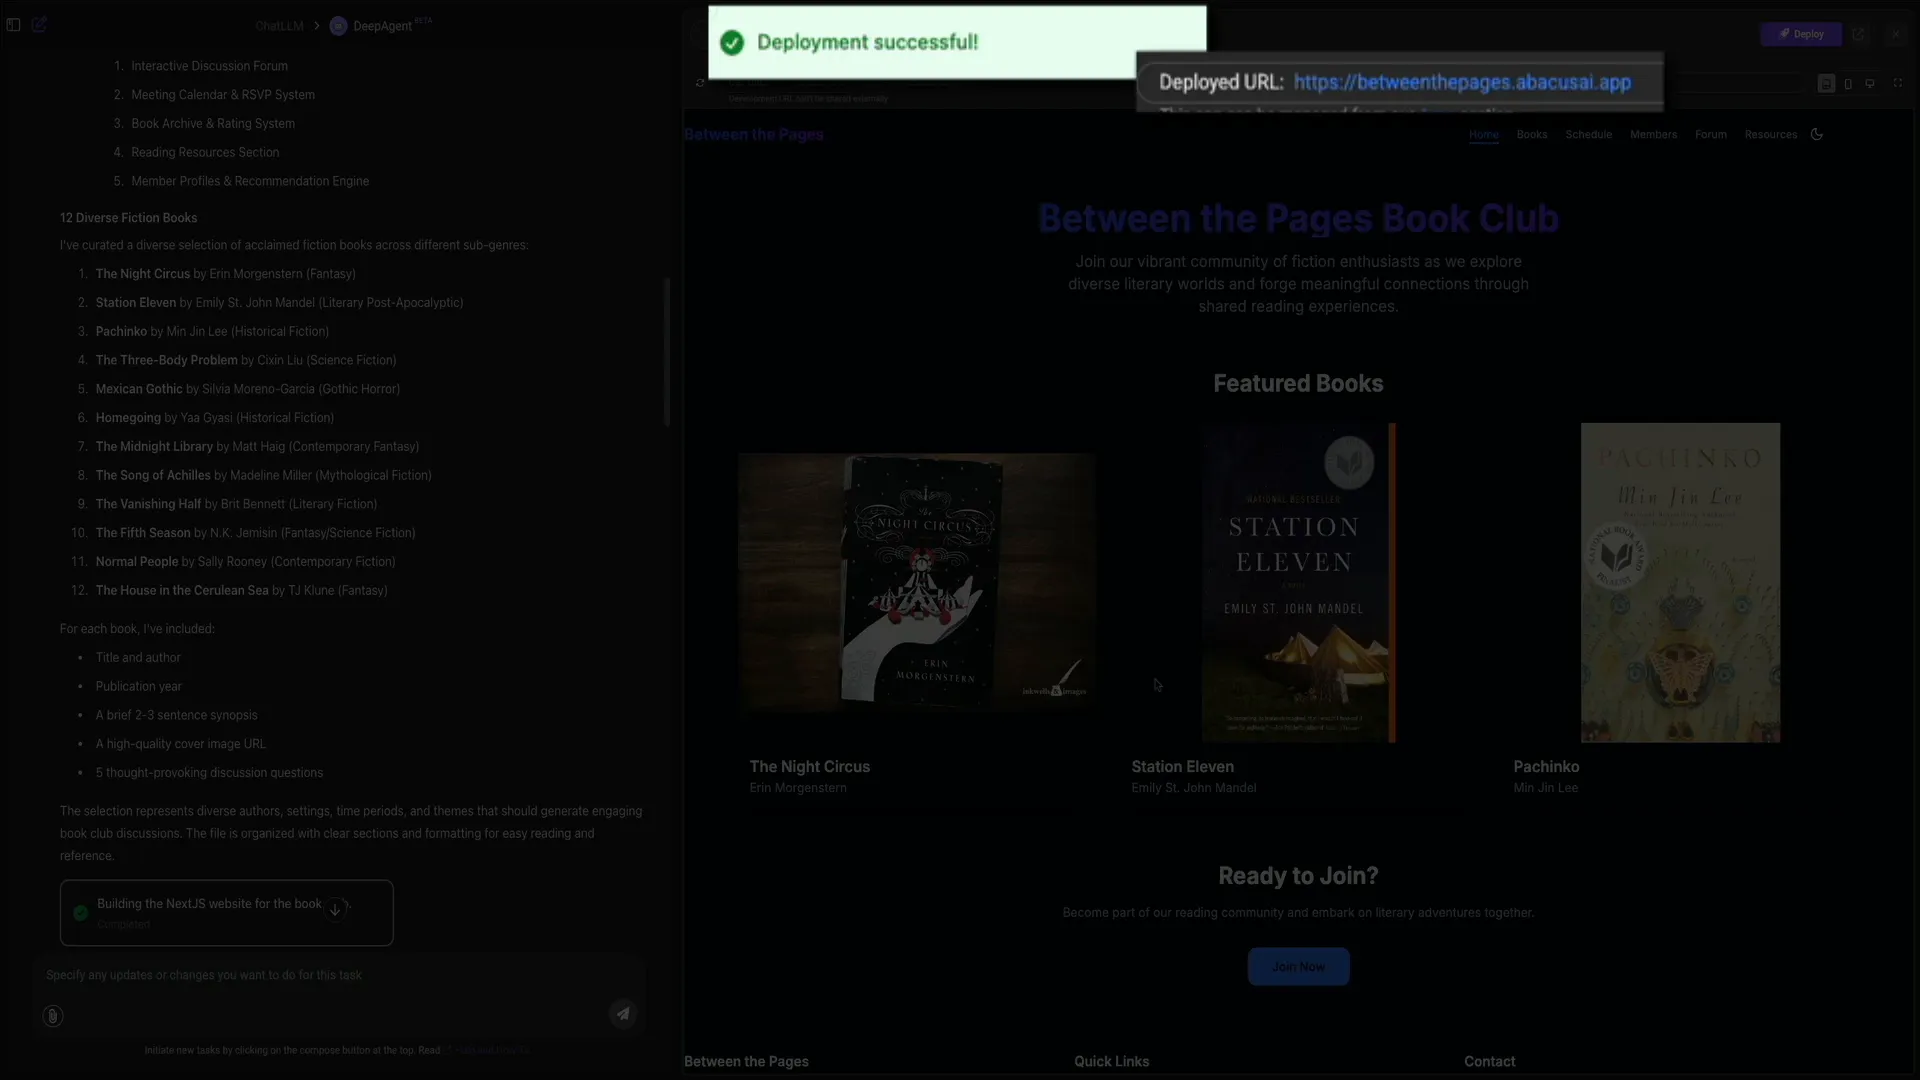
Task: Click the Quick Links footer heading
Action: coord(1112,1062)
